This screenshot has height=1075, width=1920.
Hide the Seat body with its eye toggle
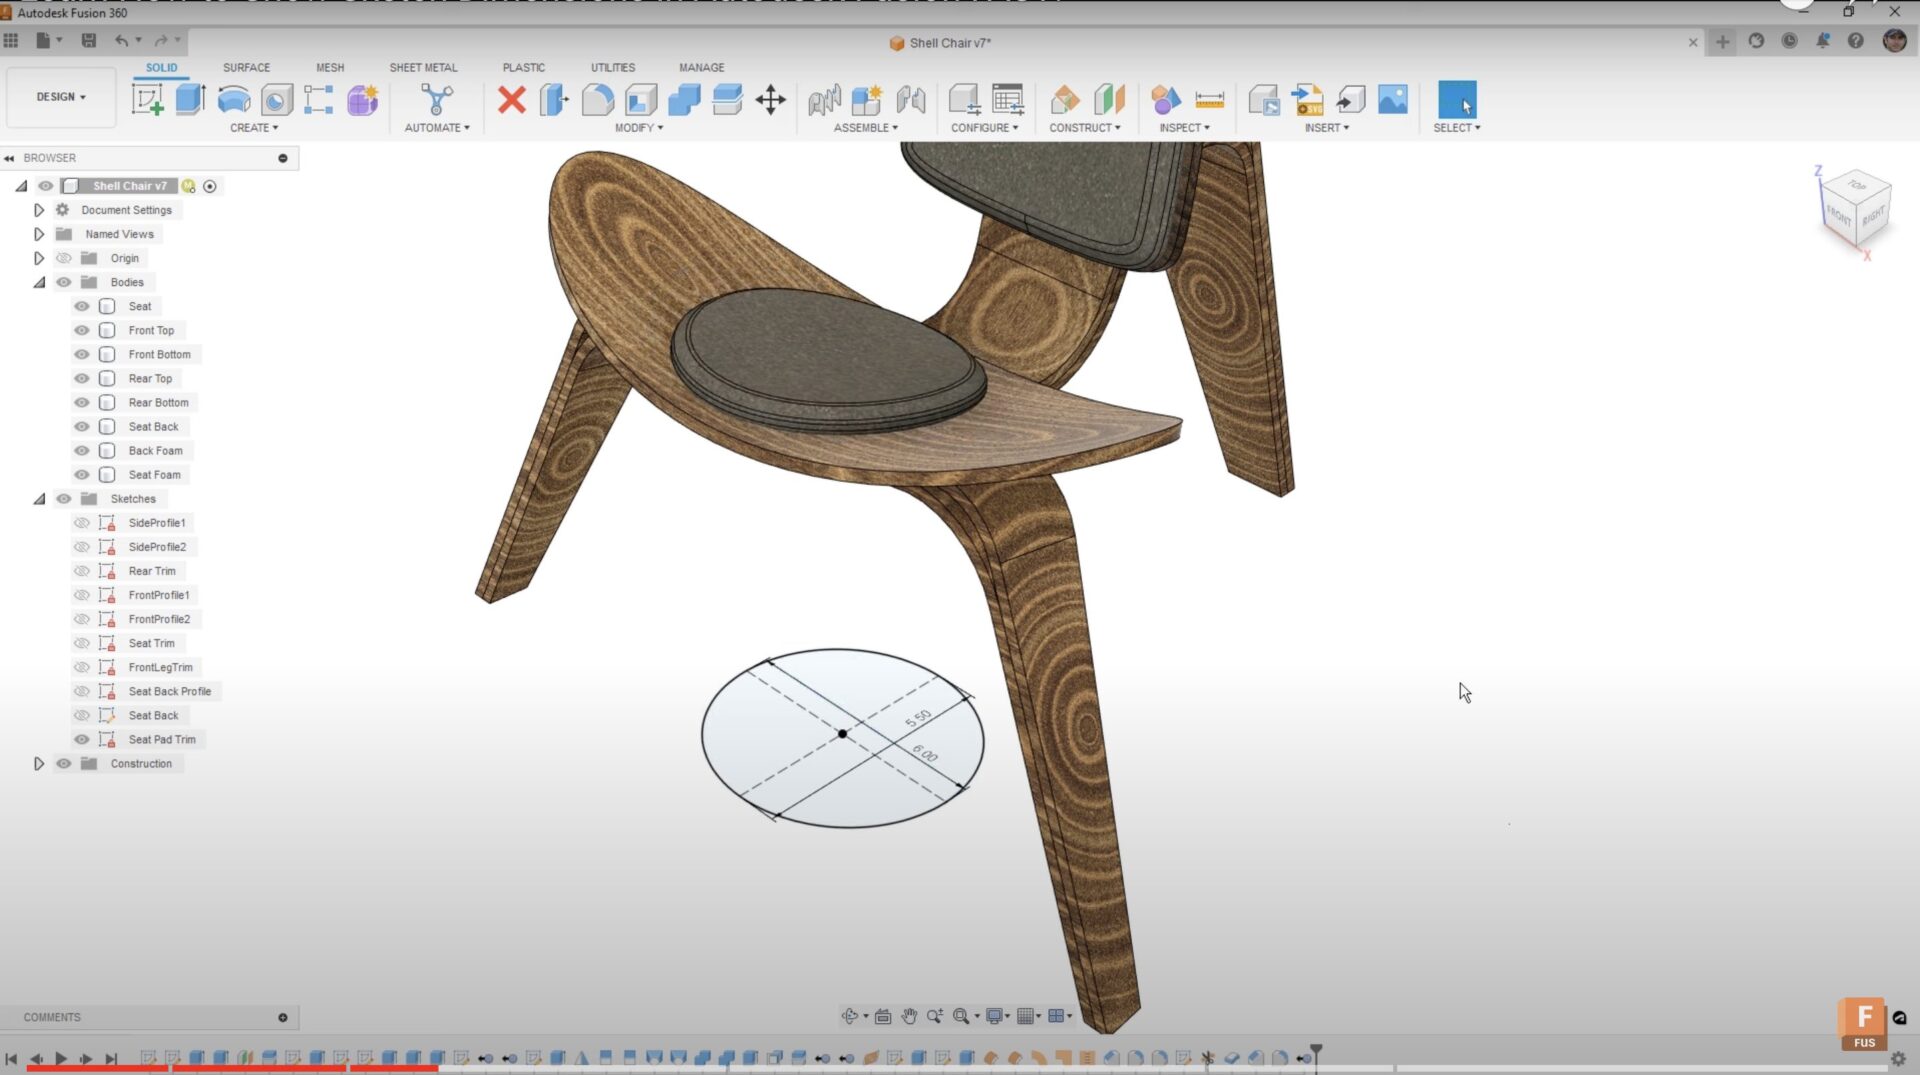click(81, 306)
